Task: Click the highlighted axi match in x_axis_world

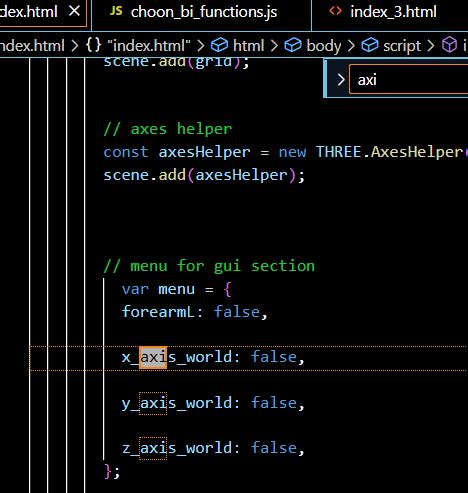Action: pos(153,357)
